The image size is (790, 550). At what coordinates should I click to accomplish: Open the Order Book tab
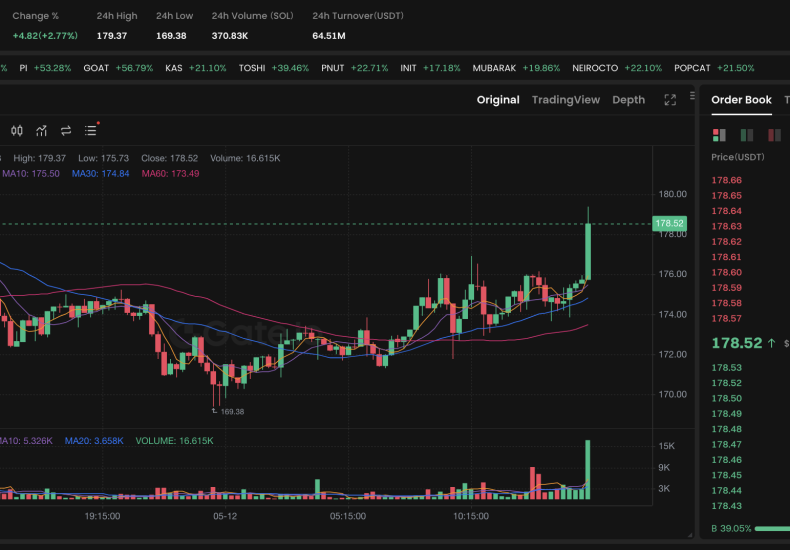741,100
